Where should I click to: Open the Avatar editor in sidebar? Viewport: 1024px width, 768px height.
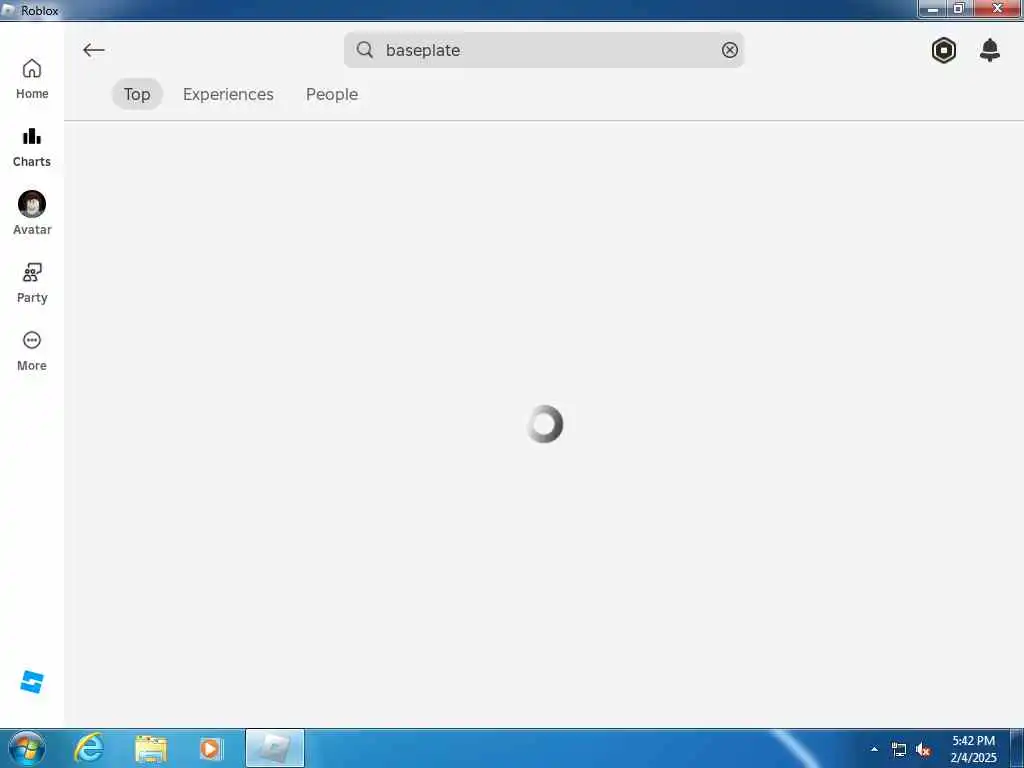pos(32,213)
